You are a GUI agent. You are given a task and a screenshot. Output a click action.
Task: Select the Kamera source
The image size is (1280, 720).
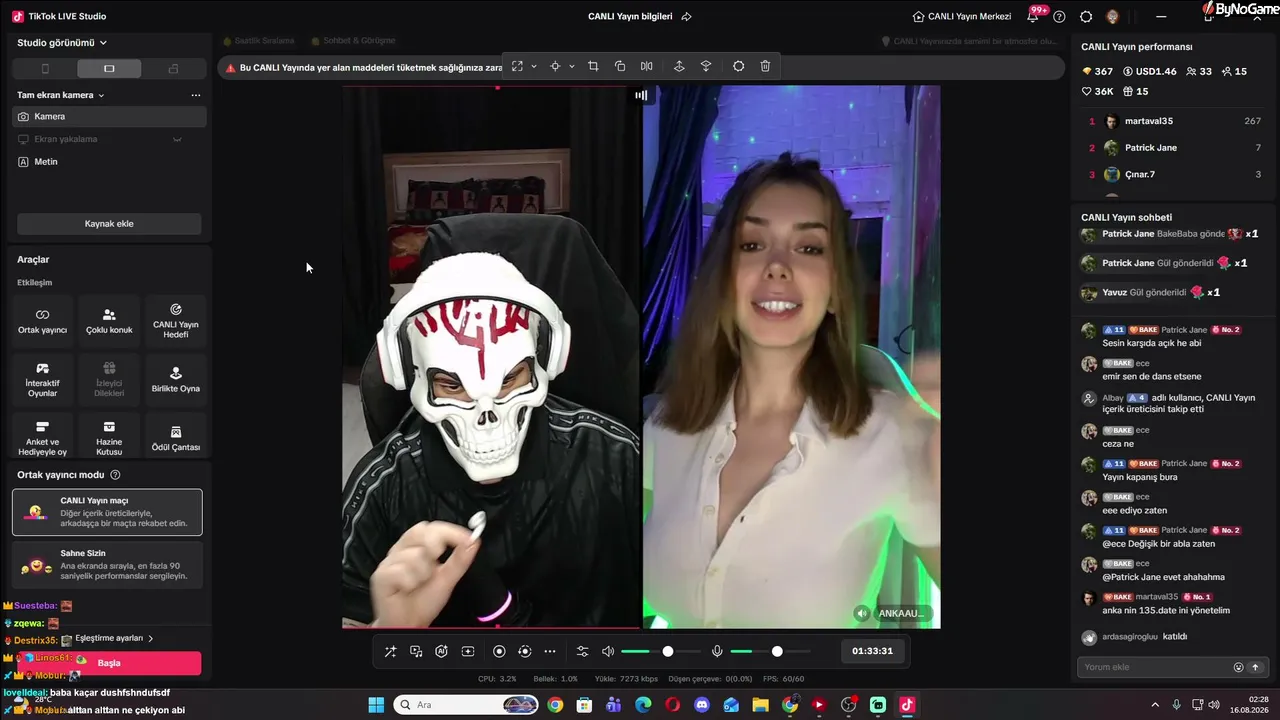[x=110, y=116]
